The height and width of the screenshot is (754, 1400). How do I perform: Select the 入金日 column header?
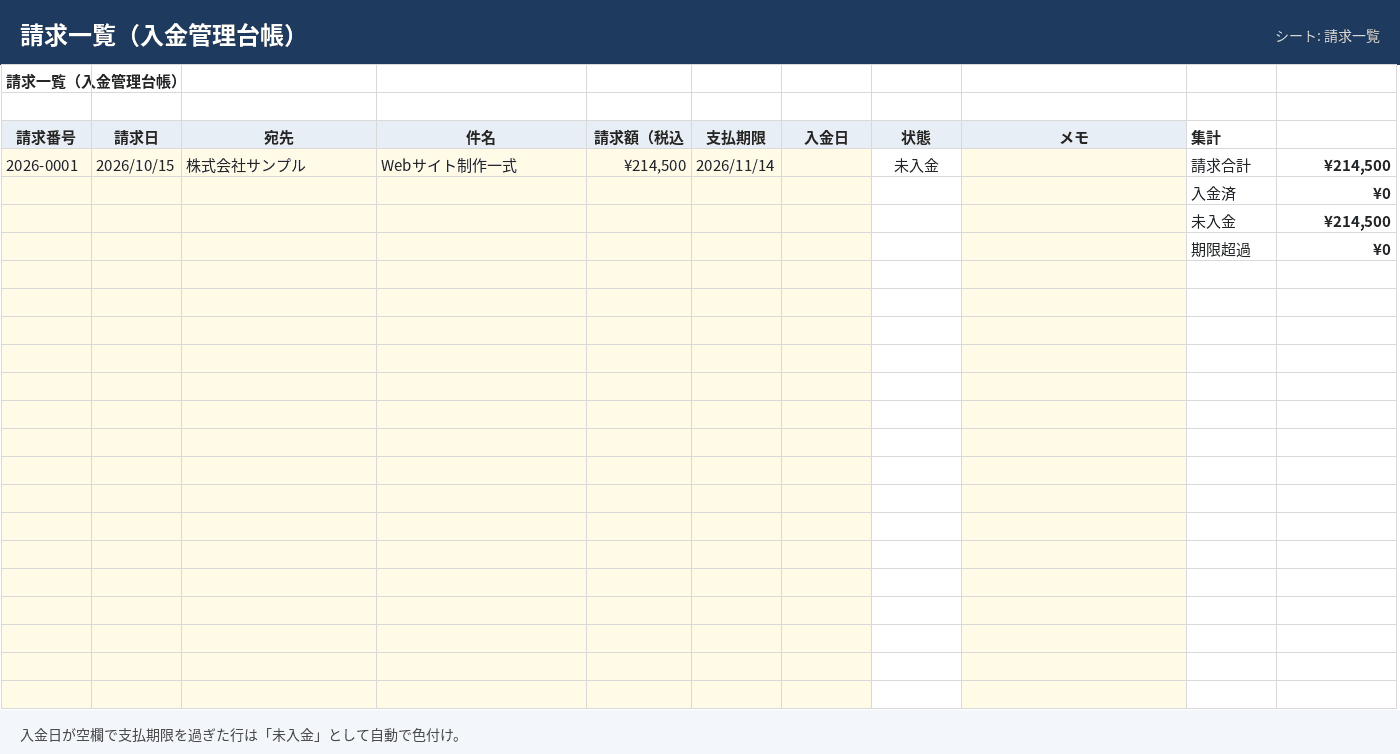pyautogui.click(x=826, y=137)
